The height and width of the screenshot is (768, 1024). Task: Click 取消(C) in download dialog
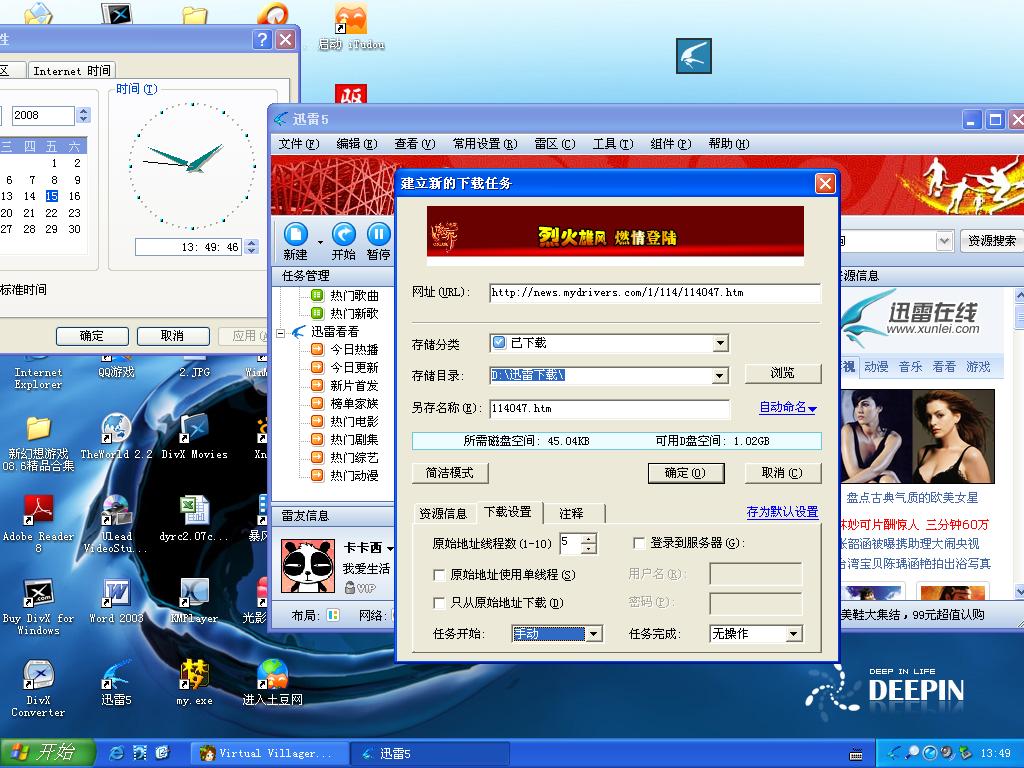[x=782, y=473]
